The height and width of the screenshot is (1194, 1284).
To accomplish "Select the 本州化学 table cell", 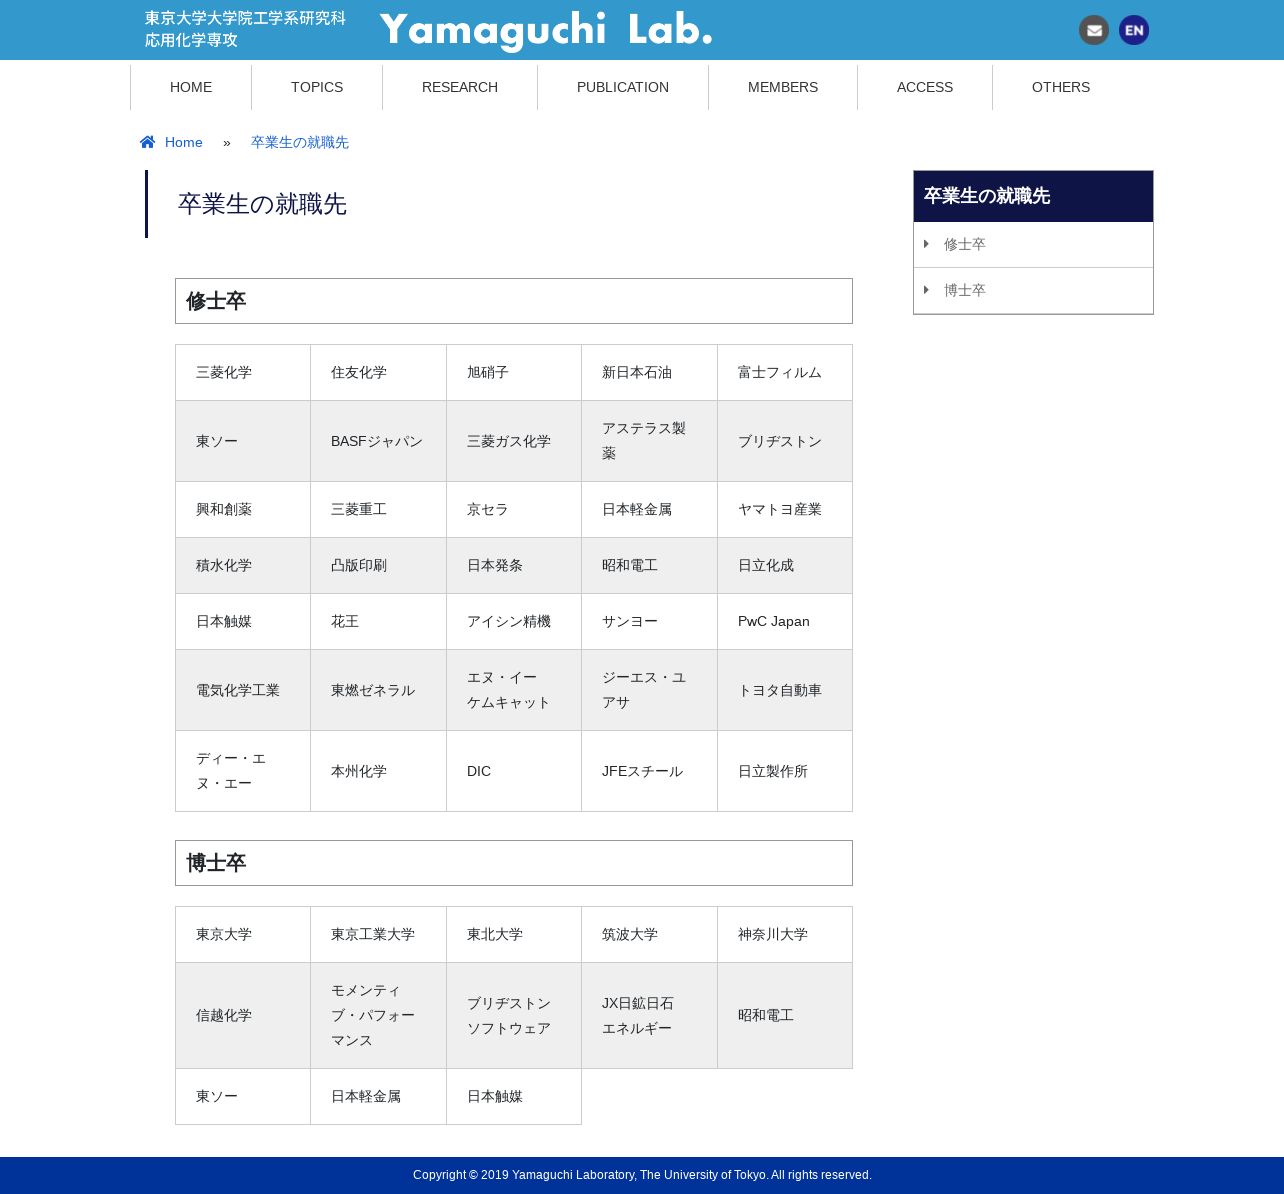I will coord(378,771).
